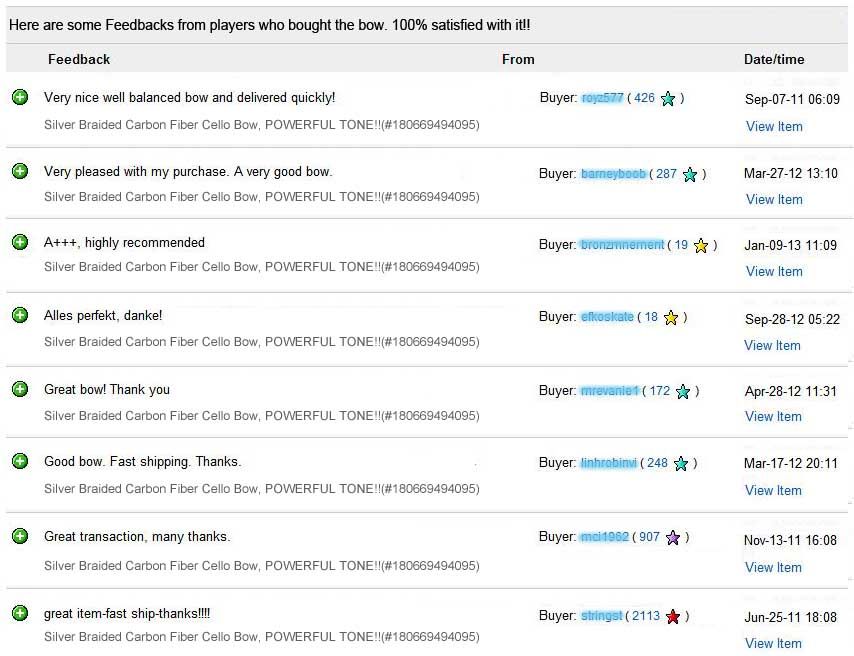Click the yellow star beside score 19

click(x=701, y=245)
